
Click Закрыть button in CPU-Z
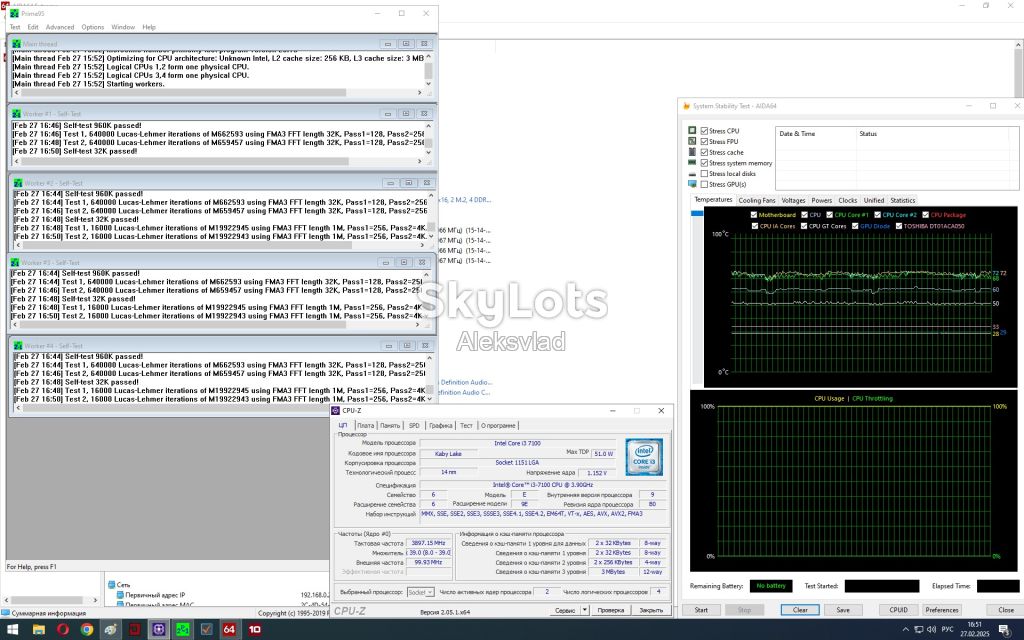click(x=651, y=610)
